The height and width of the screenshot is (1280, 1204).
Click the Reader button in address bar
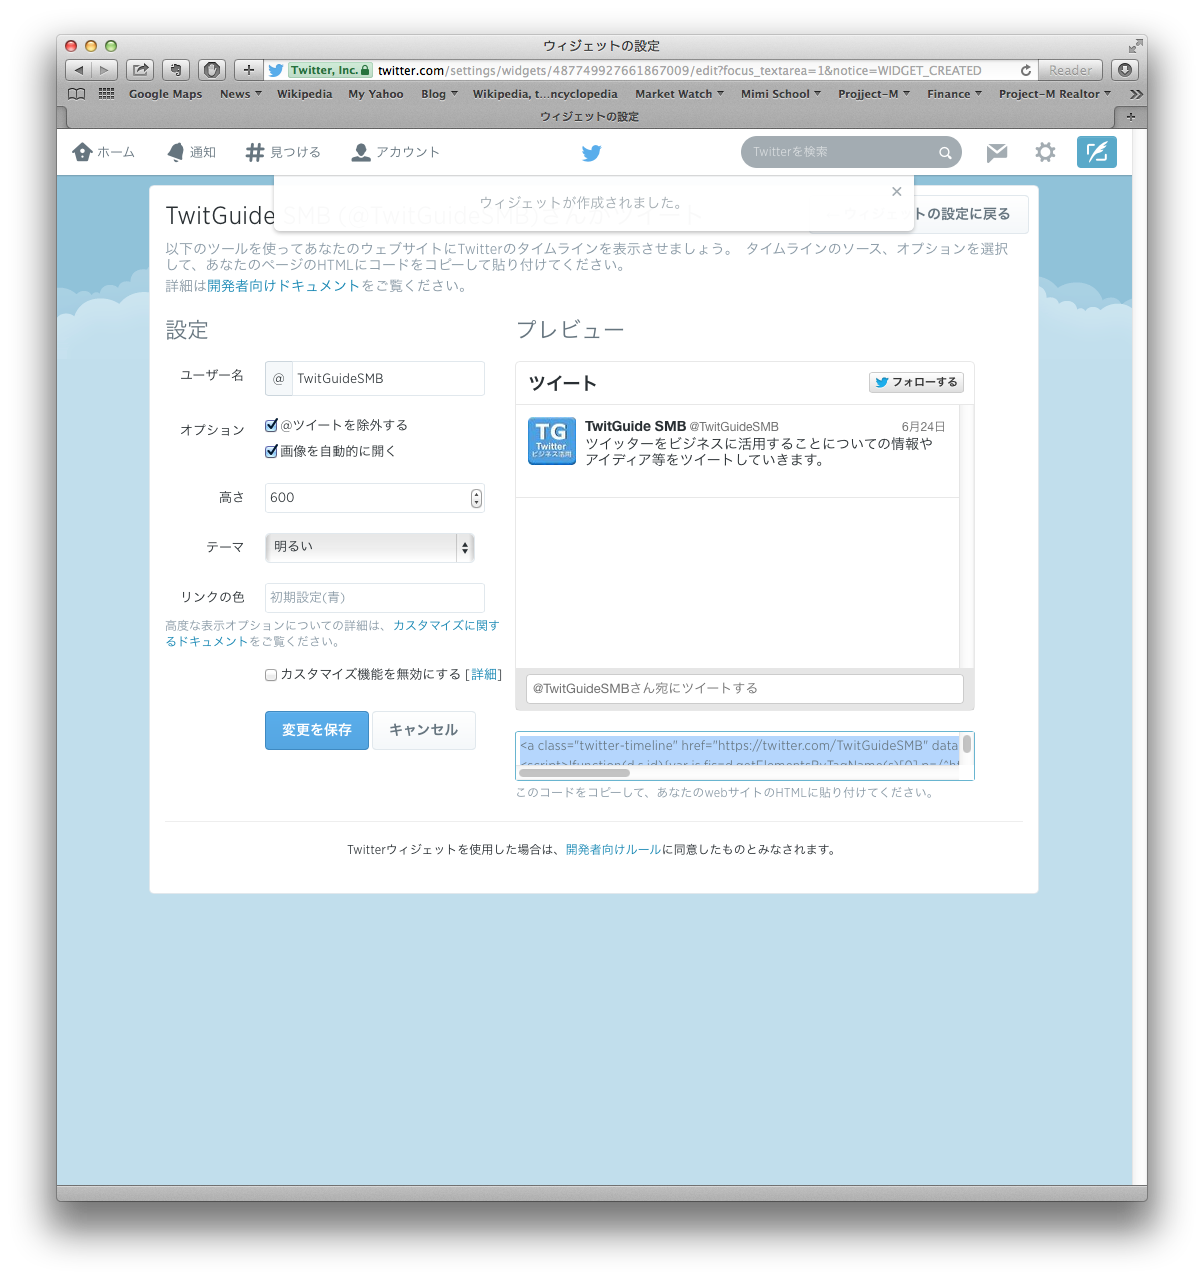pyautogui.click(x=1070, y=70)
